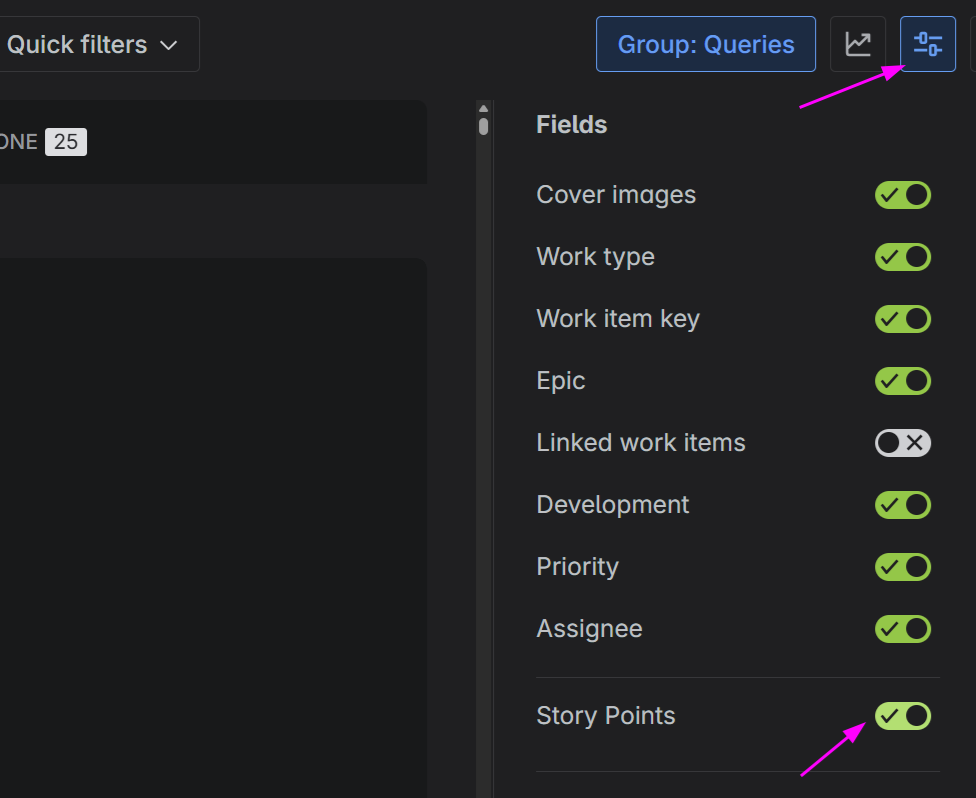This screenshot has width=976, height=798.
Task: Disable the Cover images toggle
Action: point(902,195)
